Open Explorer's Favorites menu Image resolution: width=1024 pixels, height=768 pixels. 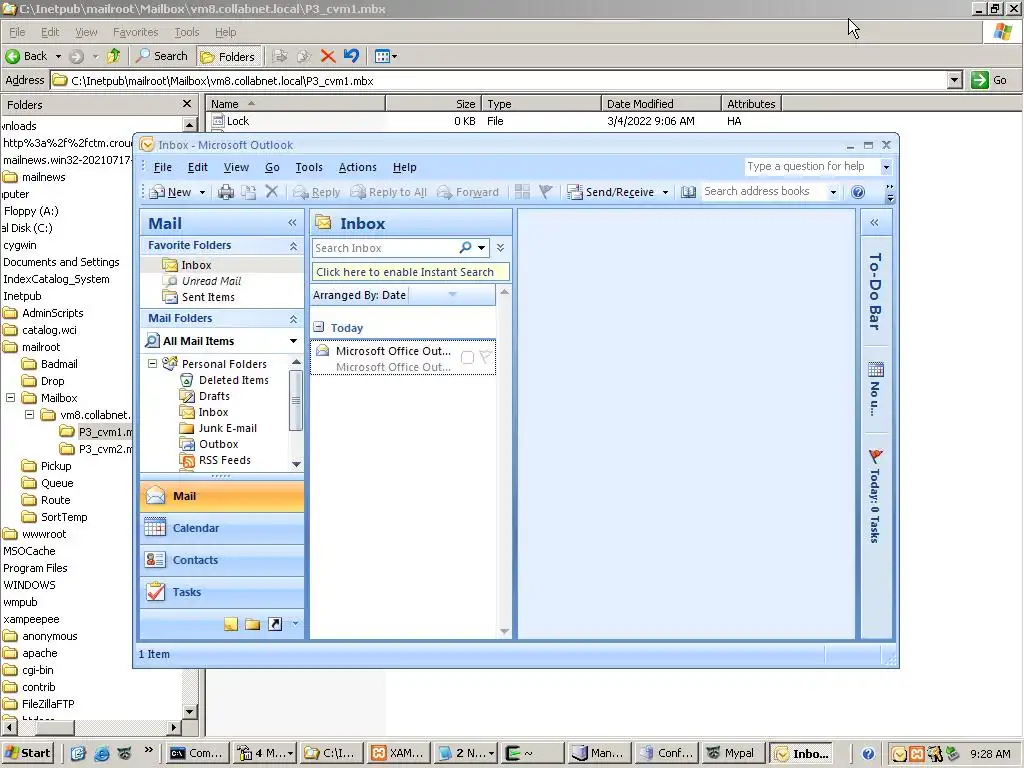pyautogui.click(x=135, y=32)
